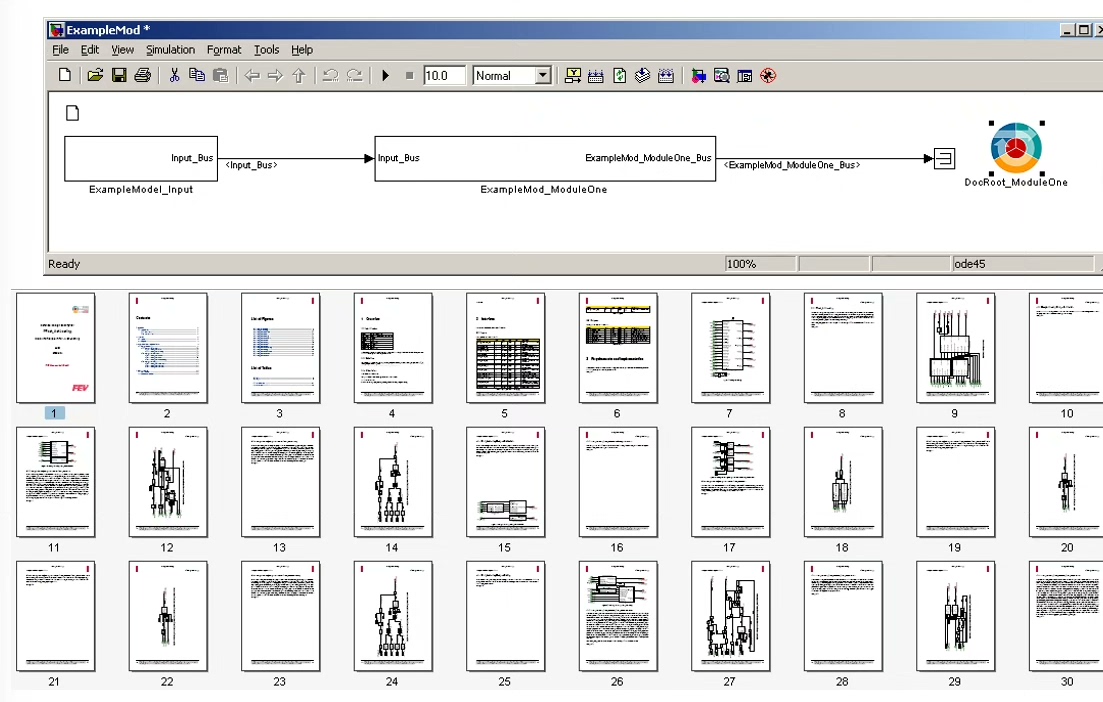The image size is (1103, 702).
Task: Open the Format menu
Action: pos(224,50)
